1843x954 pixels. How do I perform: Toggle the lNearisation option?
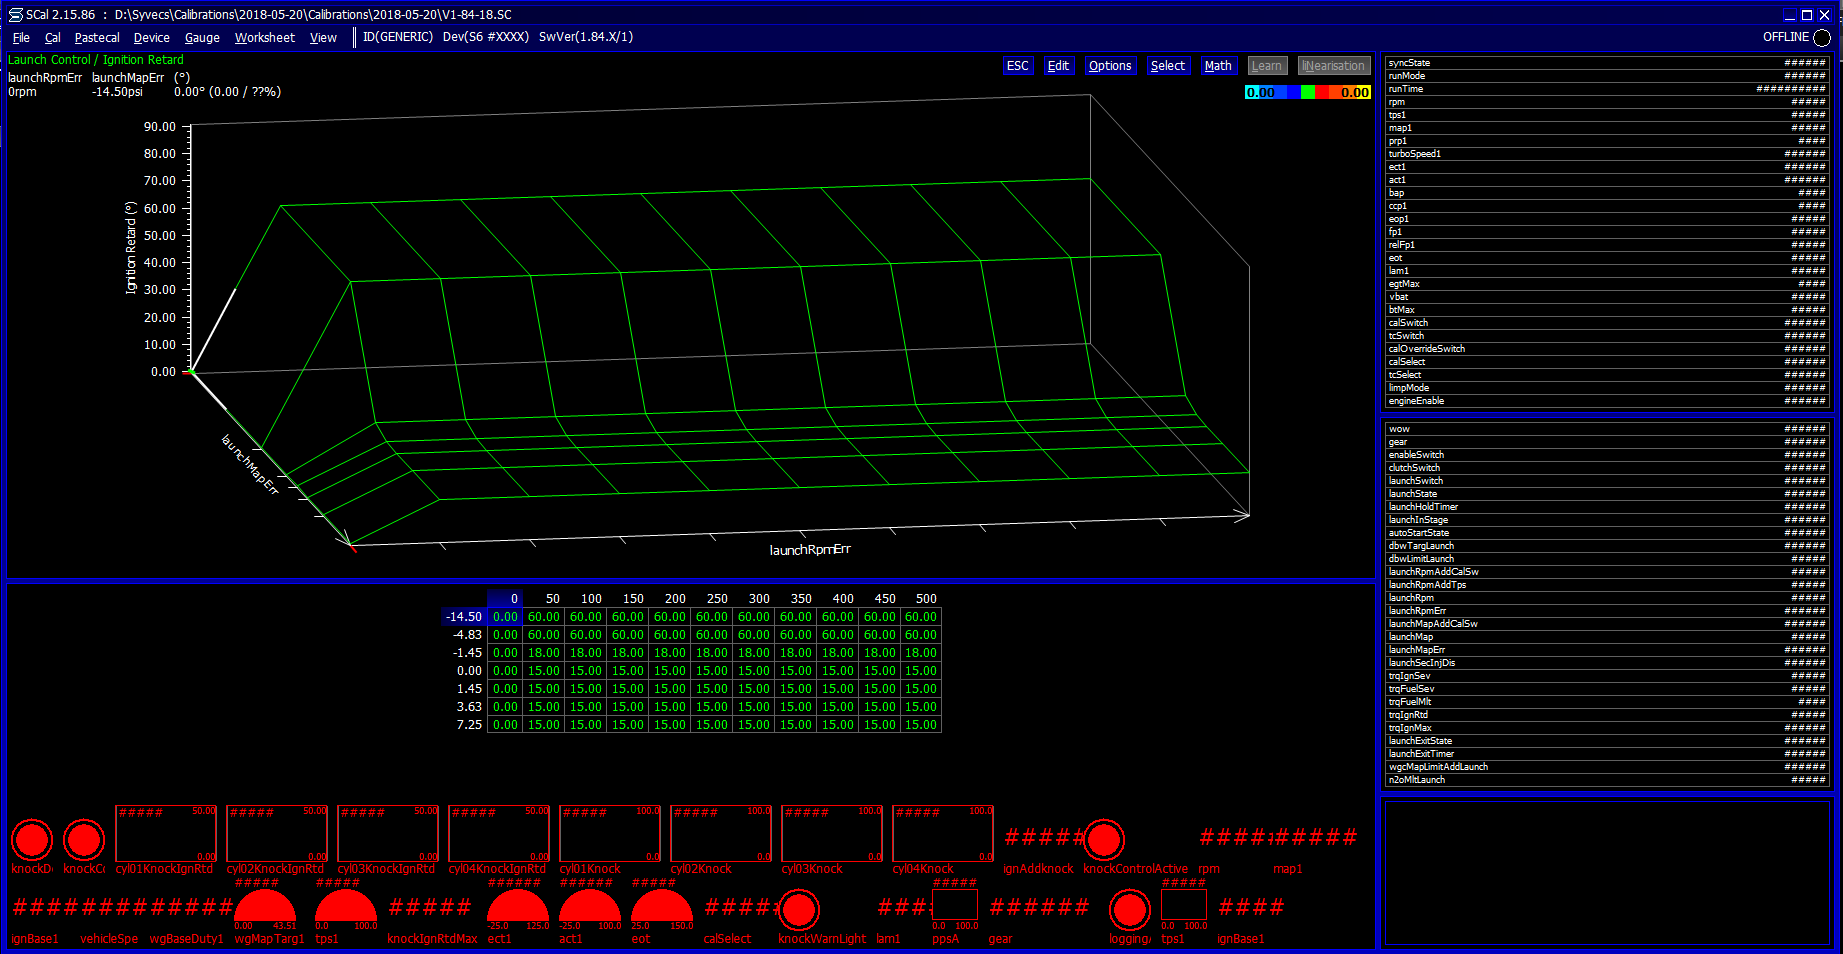pyautogui.click(x=1333, y=65)
